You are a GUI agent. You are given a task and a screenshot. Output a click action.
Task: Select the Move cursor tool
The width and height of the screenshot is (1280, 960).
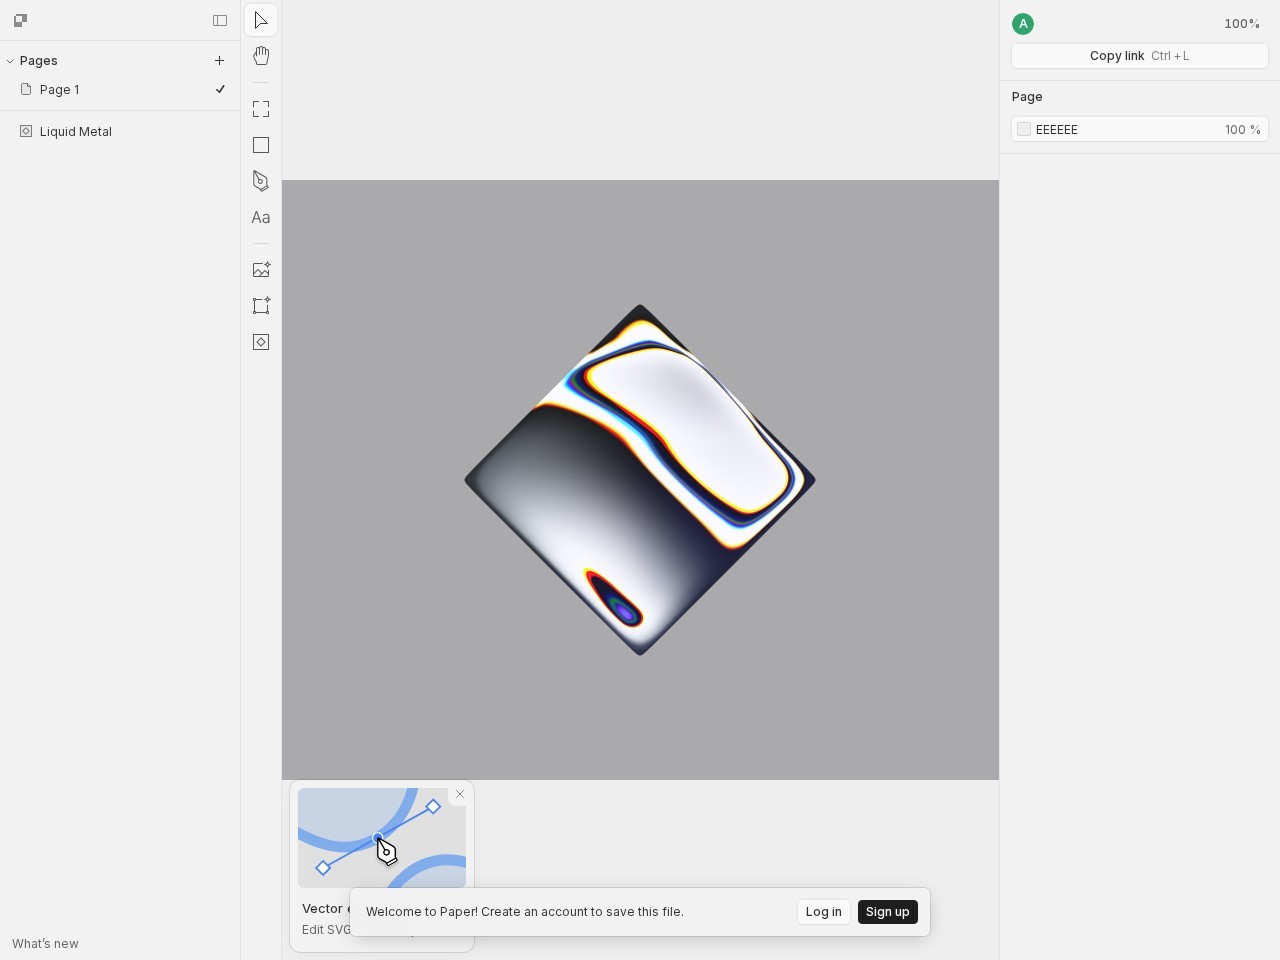(261, 20)
